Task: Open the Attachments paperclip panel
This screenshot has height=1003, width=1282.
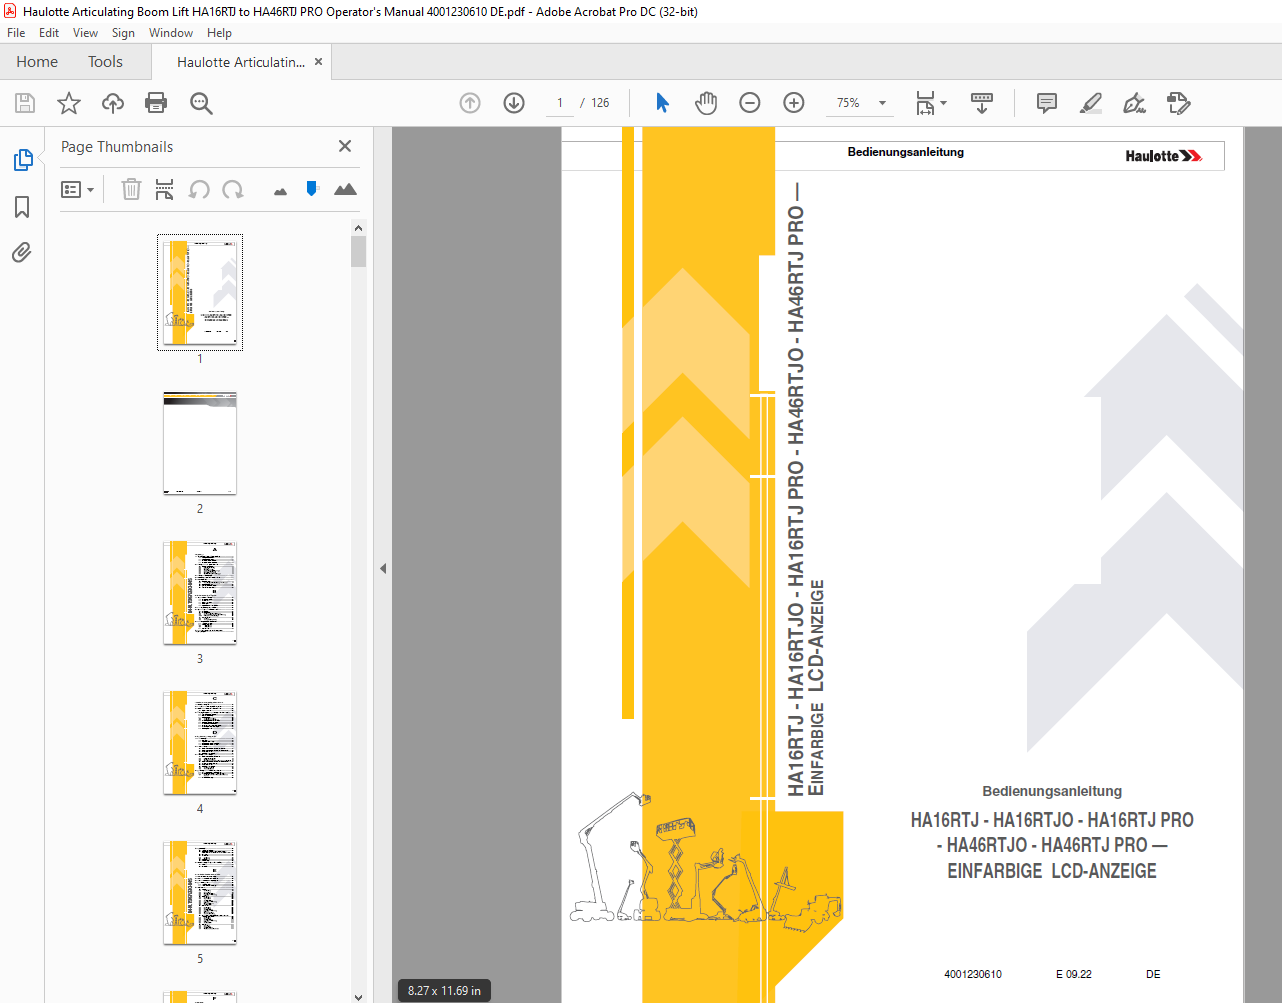Action: tap(22, 252)
